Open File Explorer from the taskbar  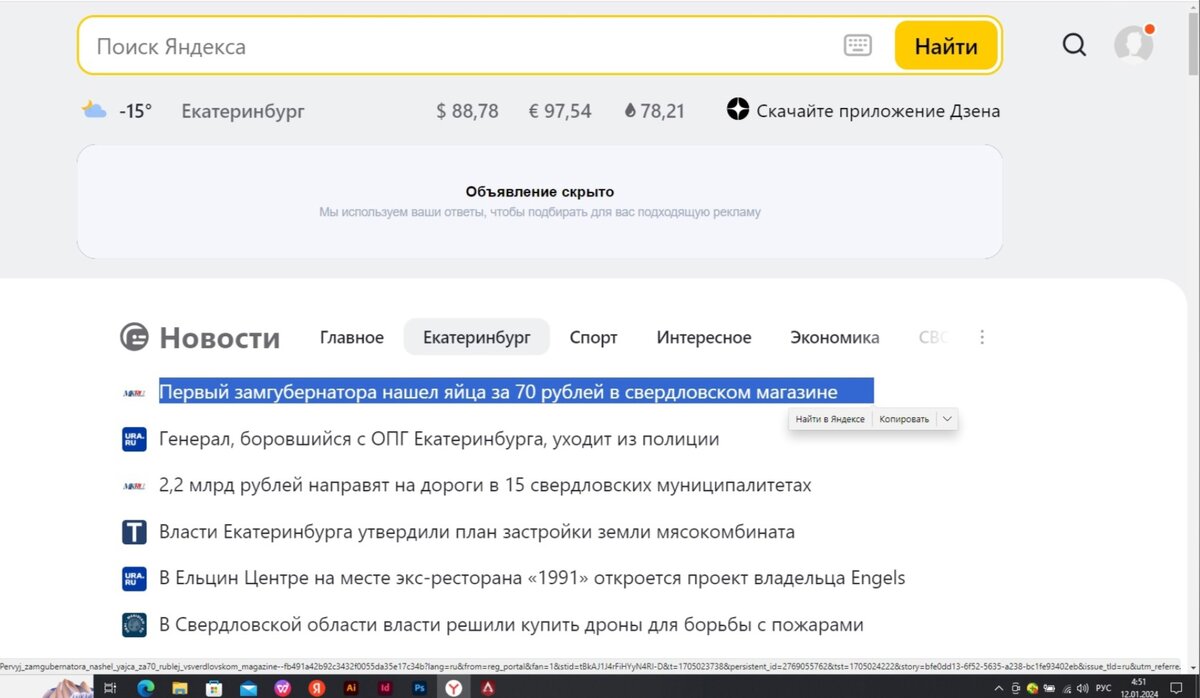pos(180,688)
